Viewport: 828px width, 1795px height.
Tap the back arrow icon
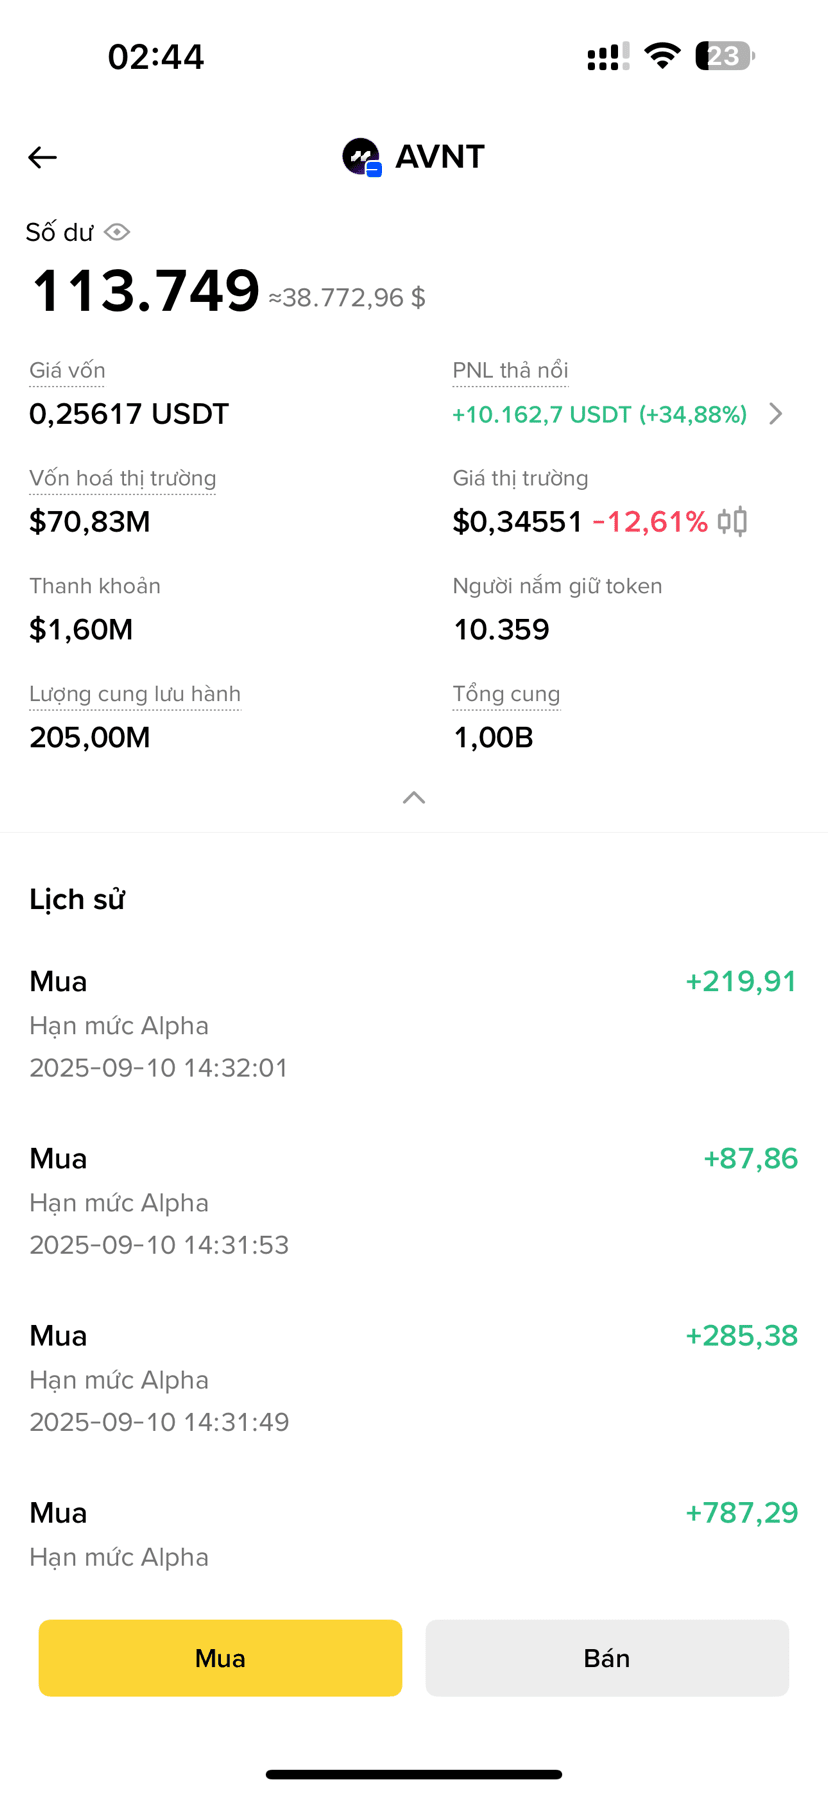42,157
